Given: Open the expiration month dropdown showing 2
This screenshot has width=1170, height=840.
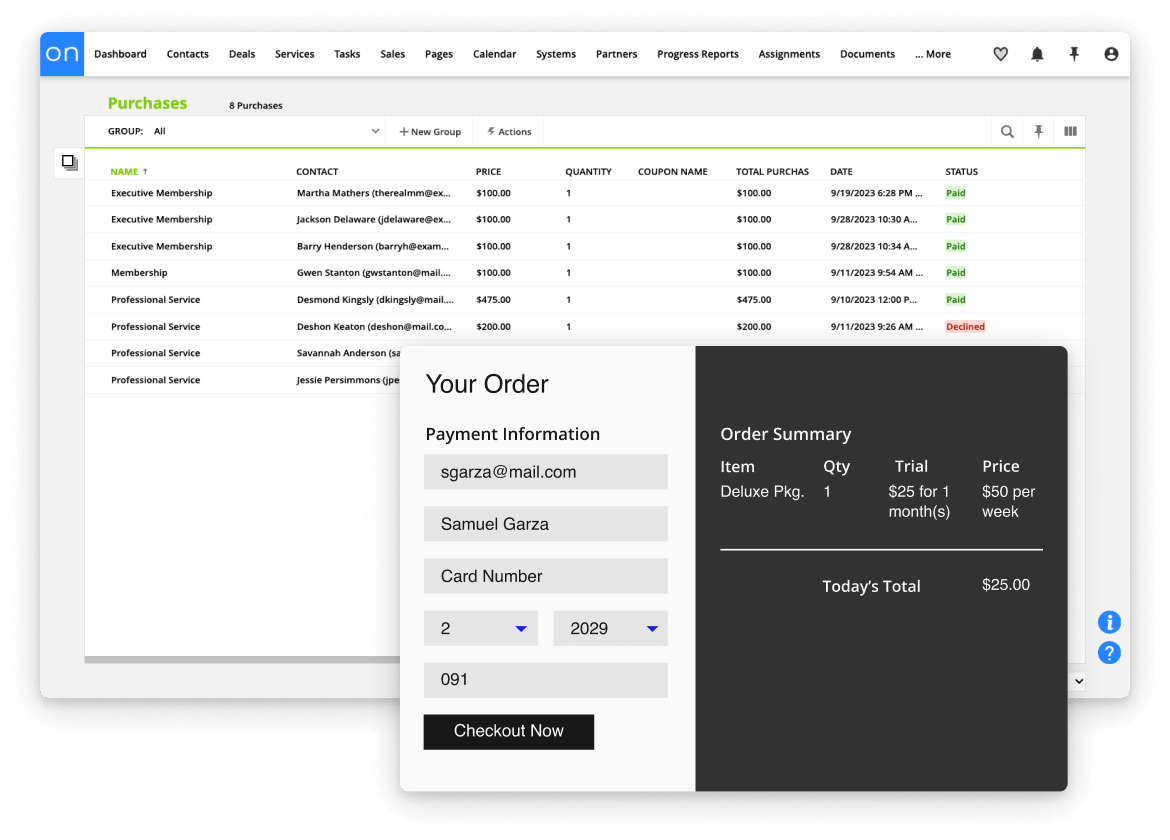Looking at the screenshot, I should tap(481, 628).
